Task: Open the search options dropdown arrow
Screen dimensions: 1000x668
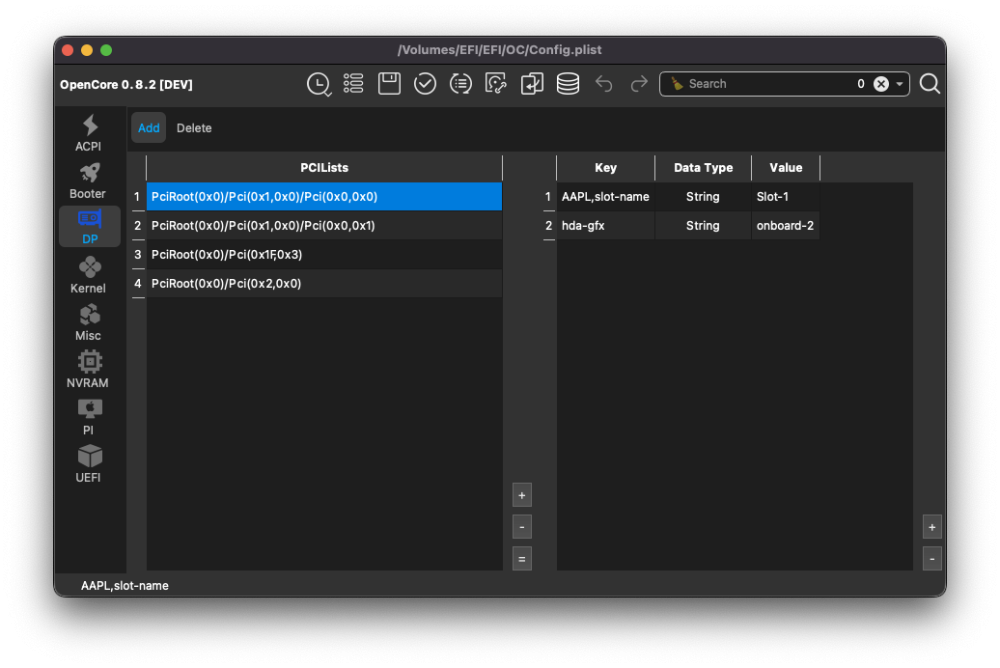Action: tap(900, 84)
